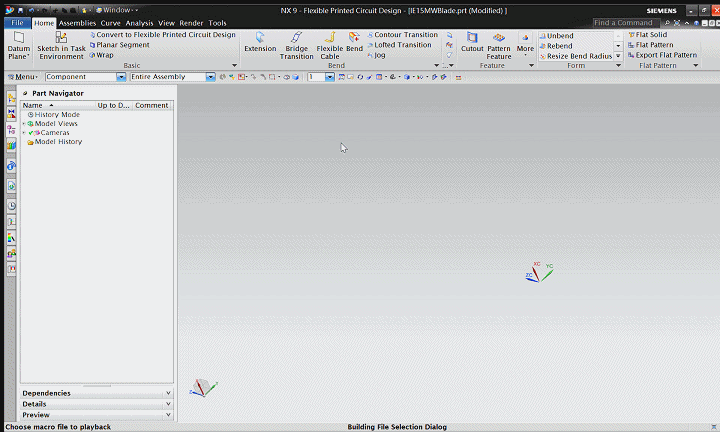Open the Part Navigator sidebar tab

[x=11, y=130]
